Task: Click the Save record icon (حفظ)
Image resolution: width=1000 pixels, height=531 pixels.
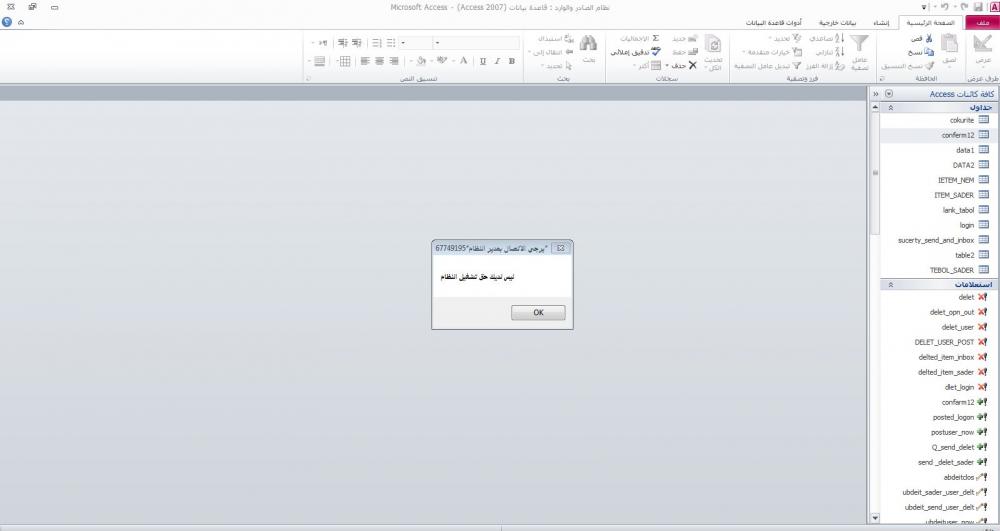Action: click(x=693, y=52)
